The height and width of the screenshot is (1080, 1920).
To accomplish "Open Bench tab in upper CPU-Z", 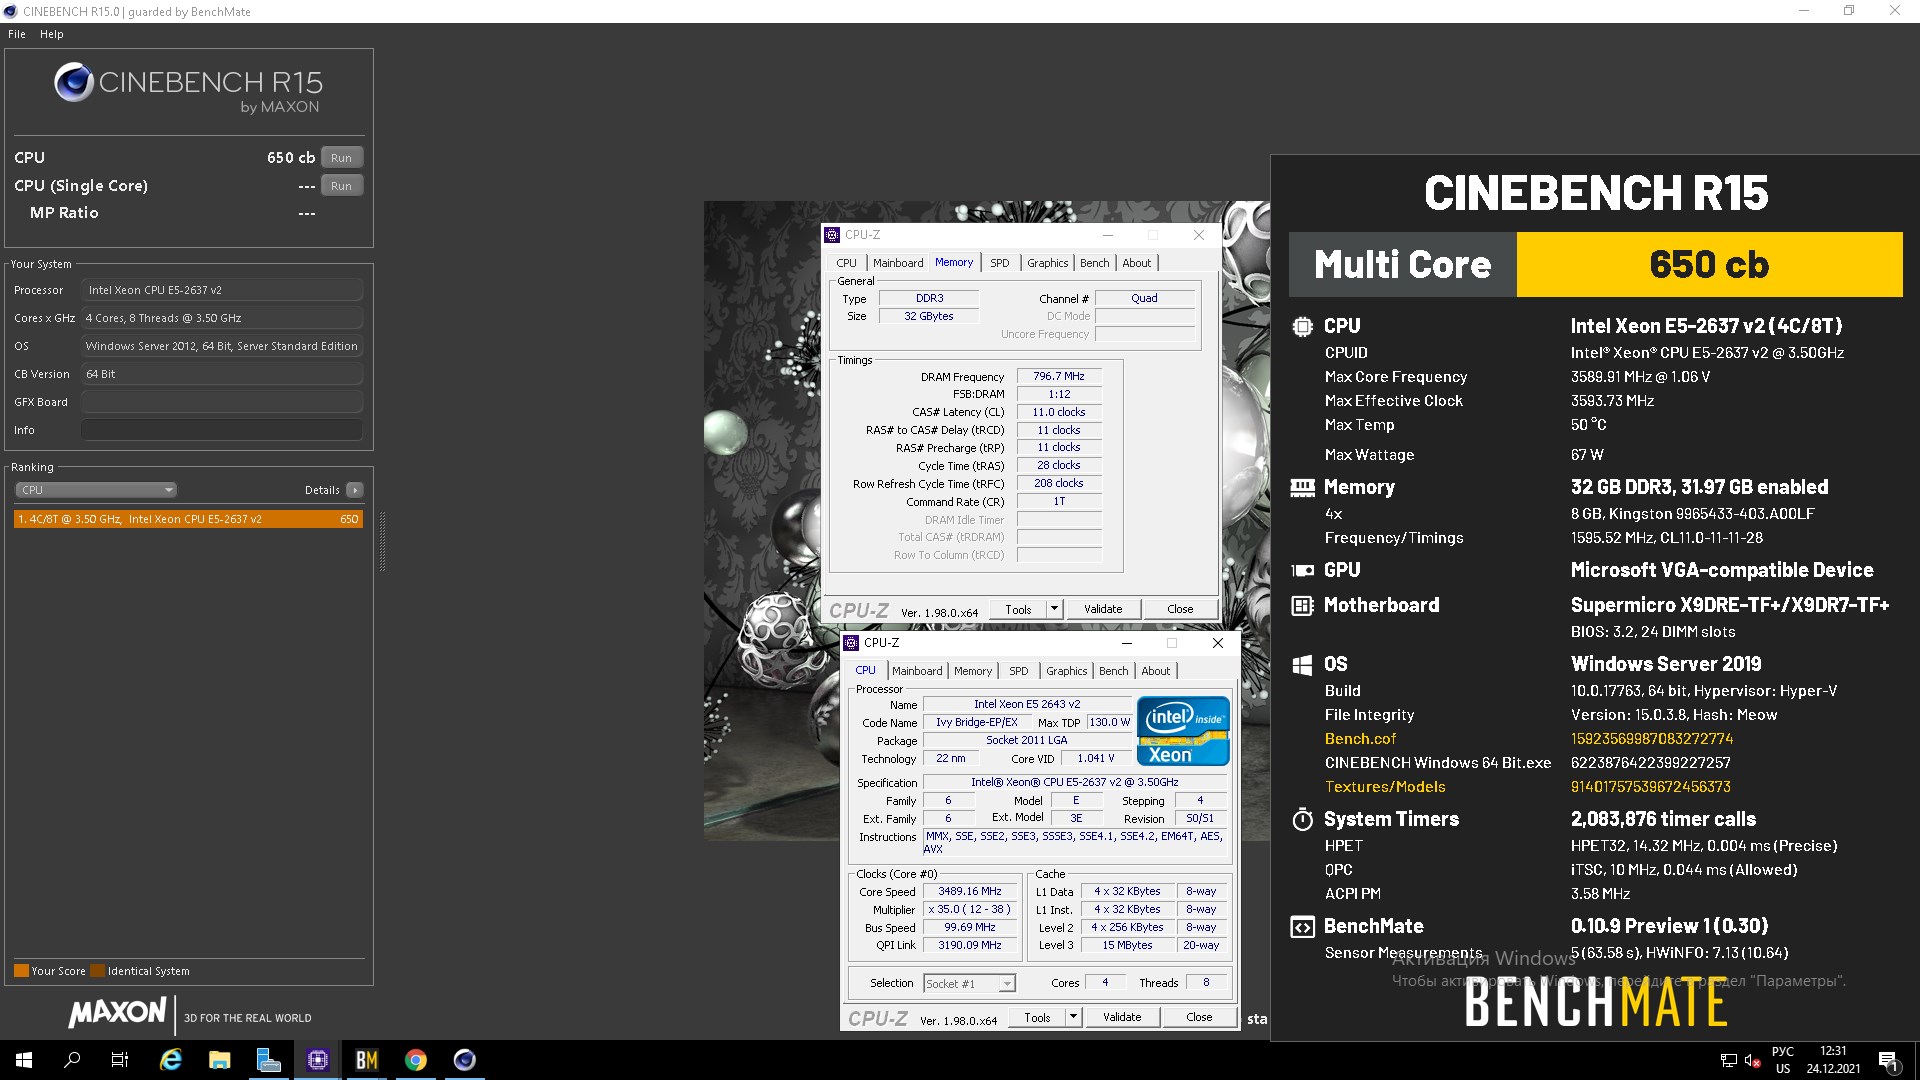I will [x=1095, y=263].
